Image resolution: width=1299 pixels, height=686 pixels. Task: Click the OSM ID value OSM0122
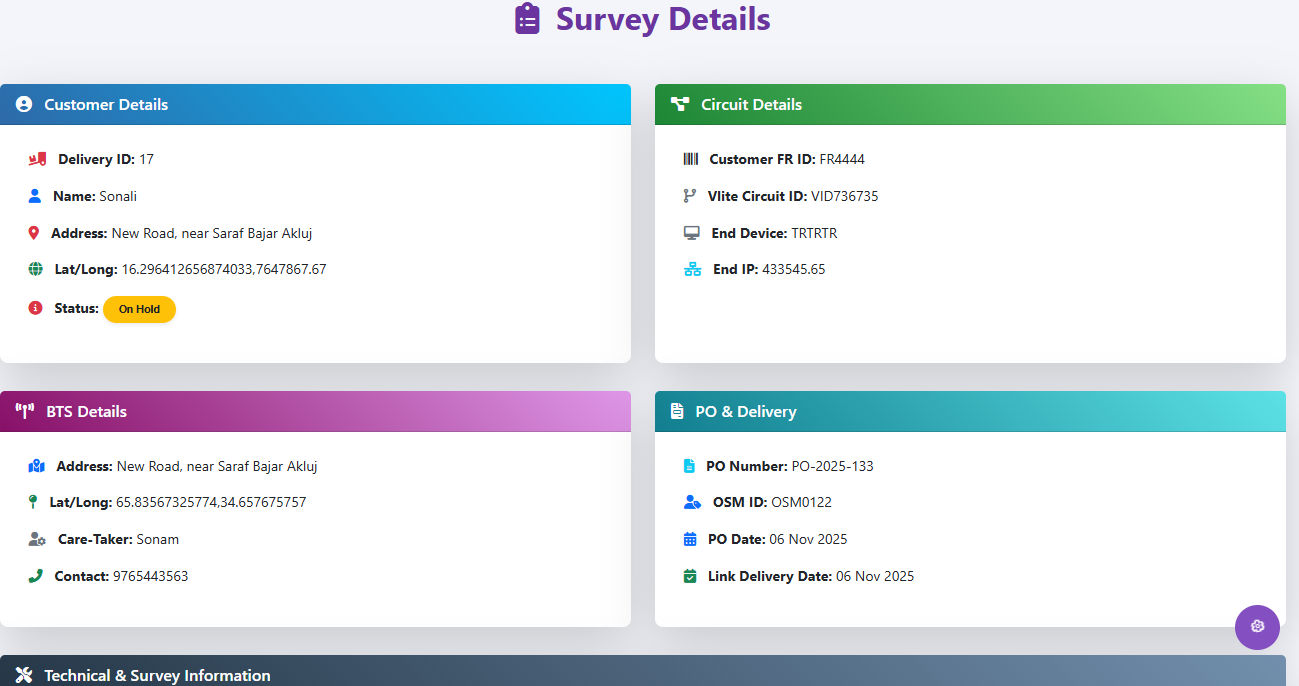(x=802, y=502)
